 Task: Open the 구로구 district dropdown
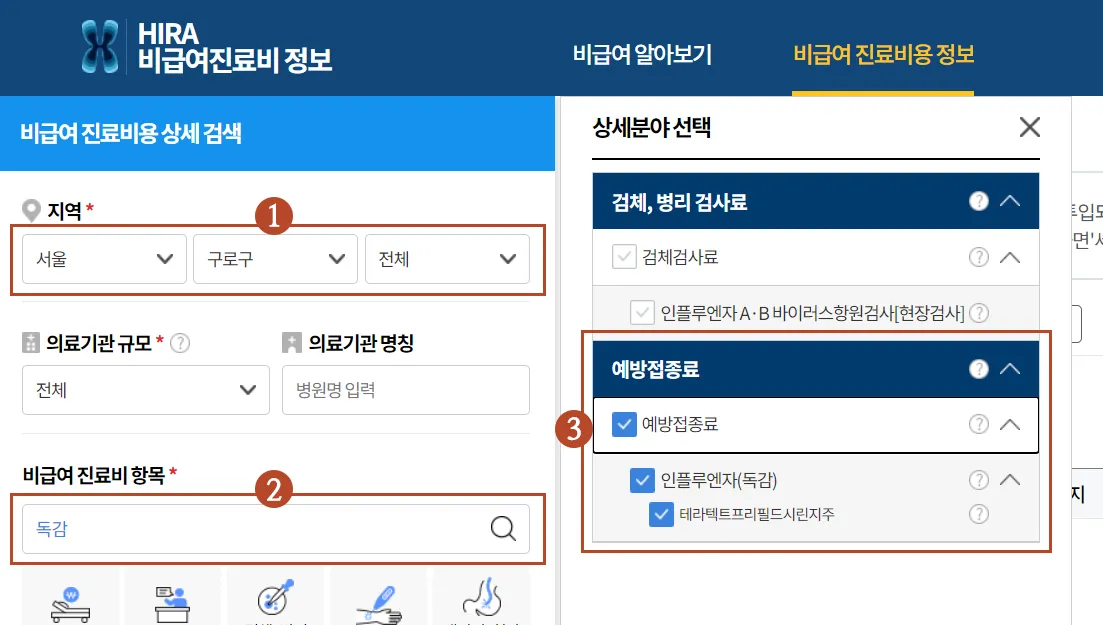click(x=274, y=258)
